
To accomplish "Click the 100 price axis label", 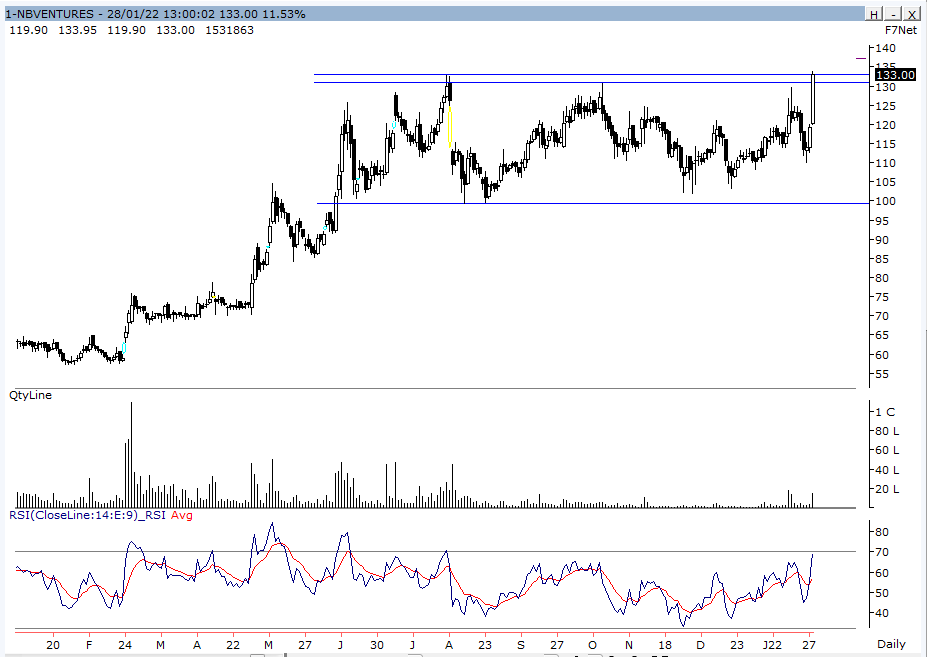I will pos(886,201).
